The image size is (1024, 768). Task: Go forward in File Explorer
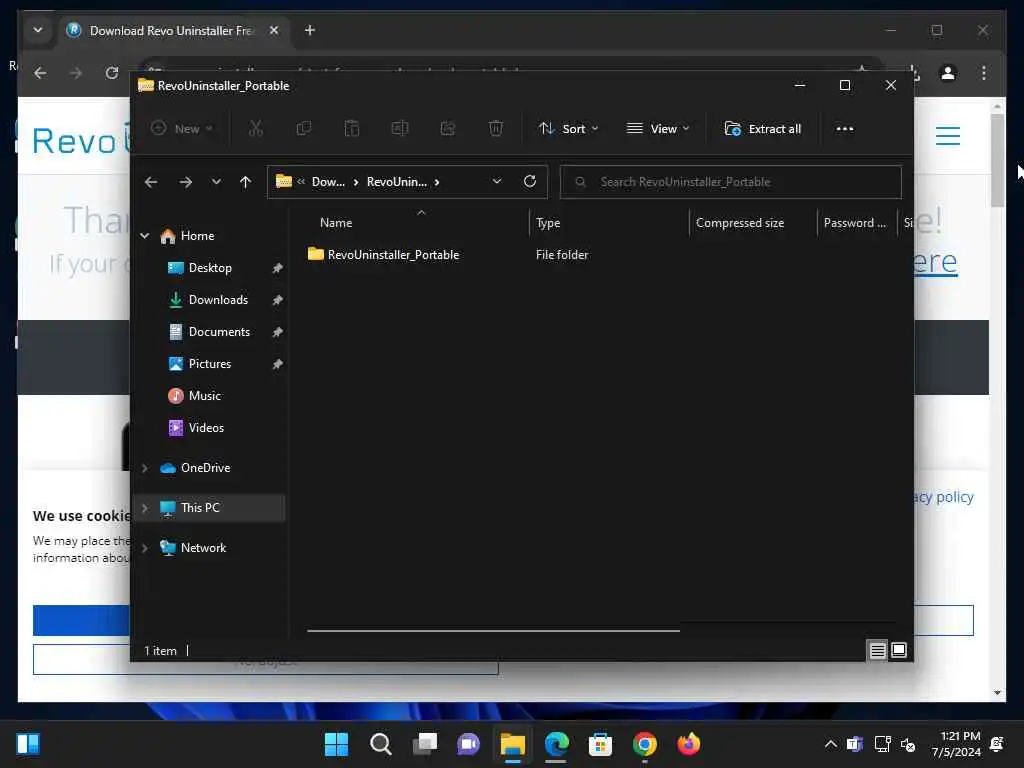[185, 182]
